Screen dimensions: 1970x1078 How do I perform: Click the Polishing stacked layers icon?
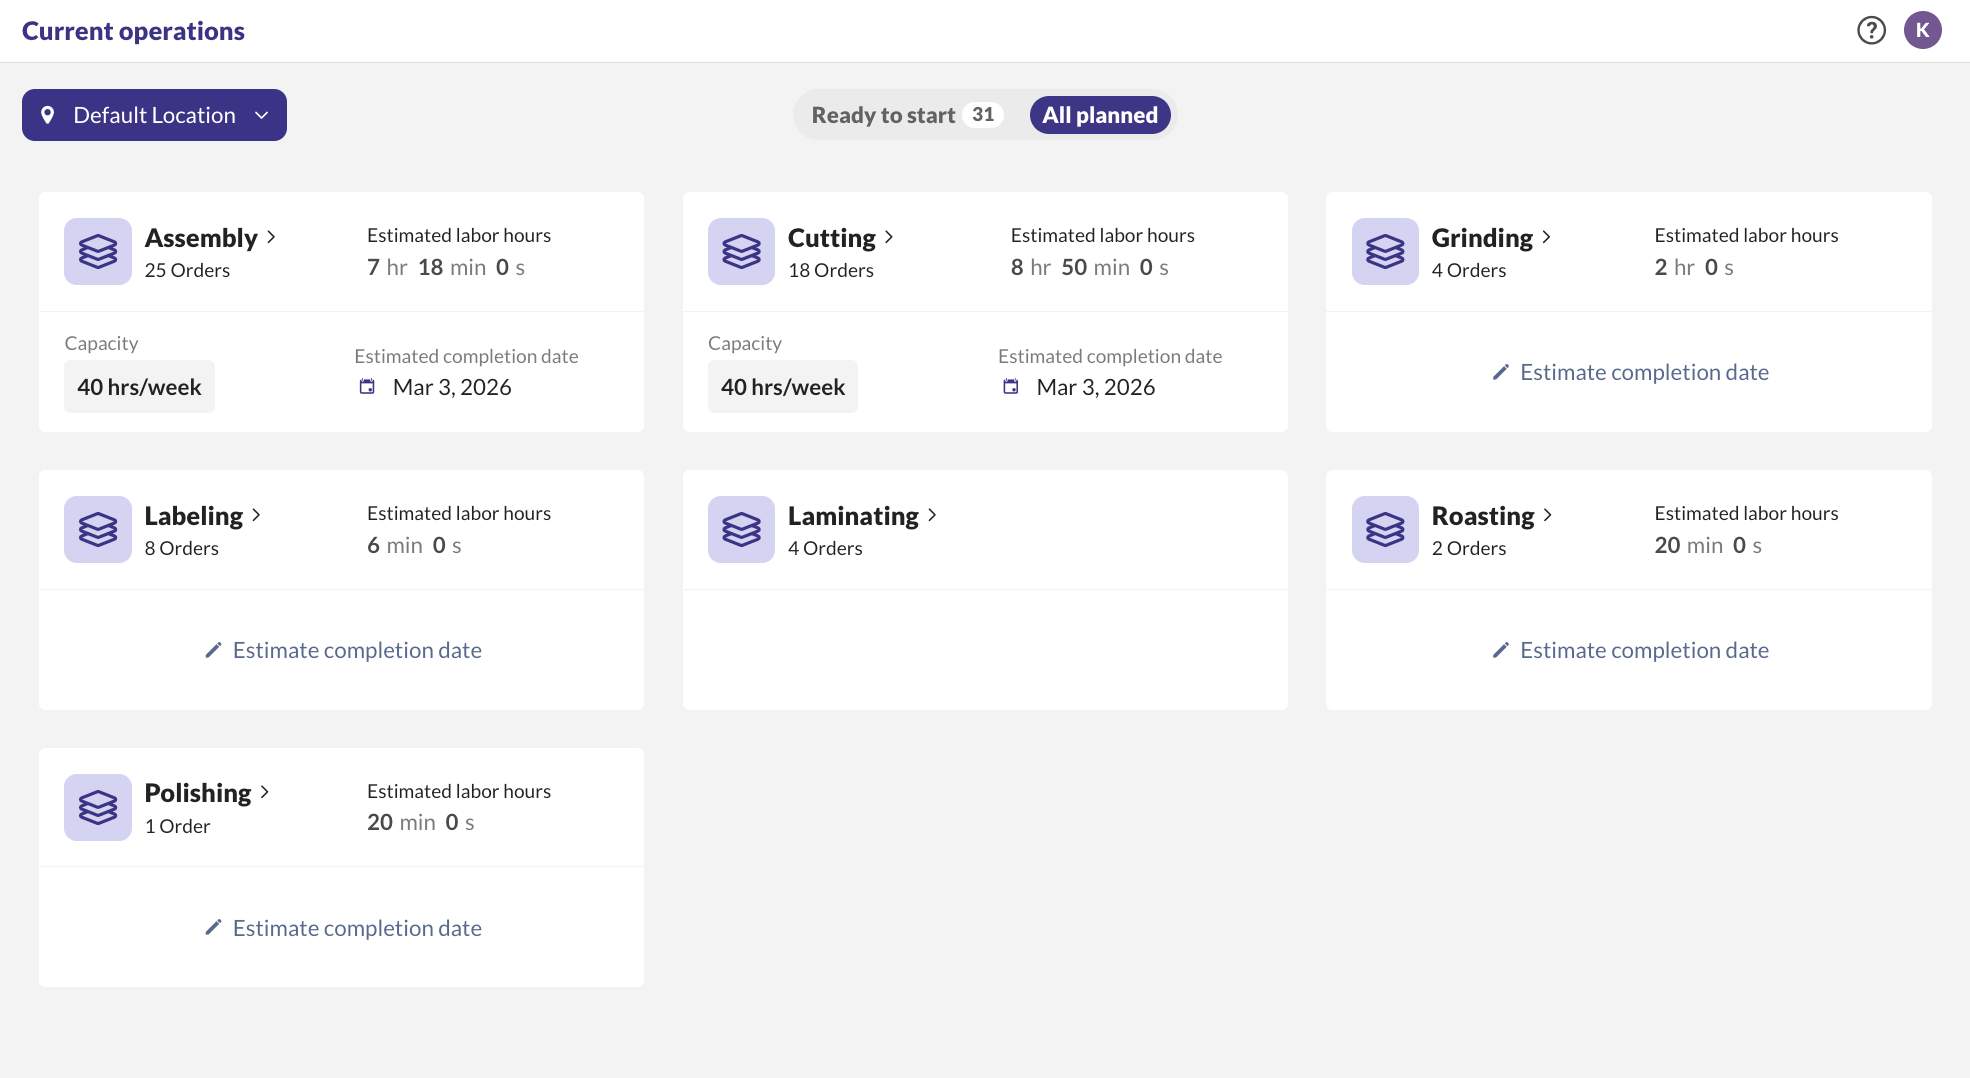[x=98, y=807]
